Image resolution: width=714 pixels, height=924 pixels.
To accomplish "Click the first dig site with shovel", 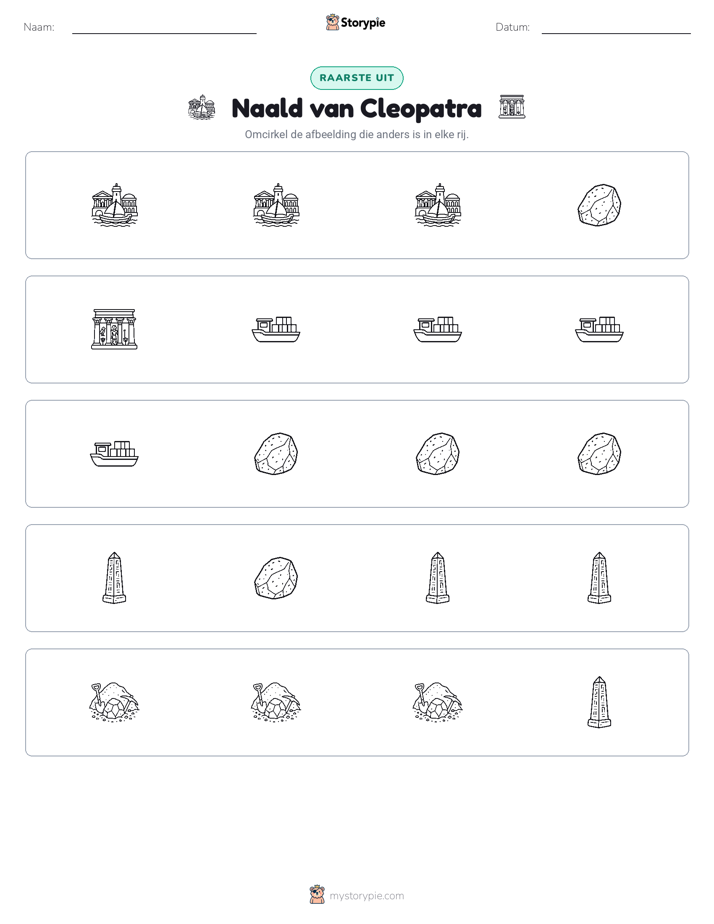I will pos(114,702).
